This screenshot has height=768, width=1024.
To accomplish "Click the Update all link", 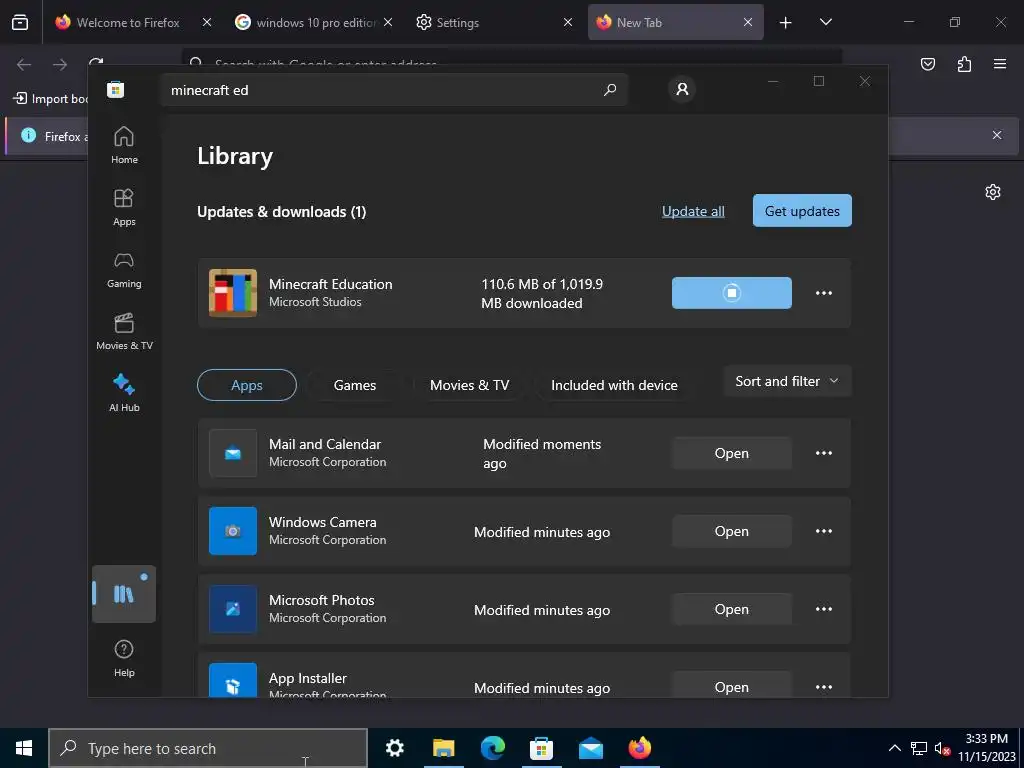I will (693, 211).
